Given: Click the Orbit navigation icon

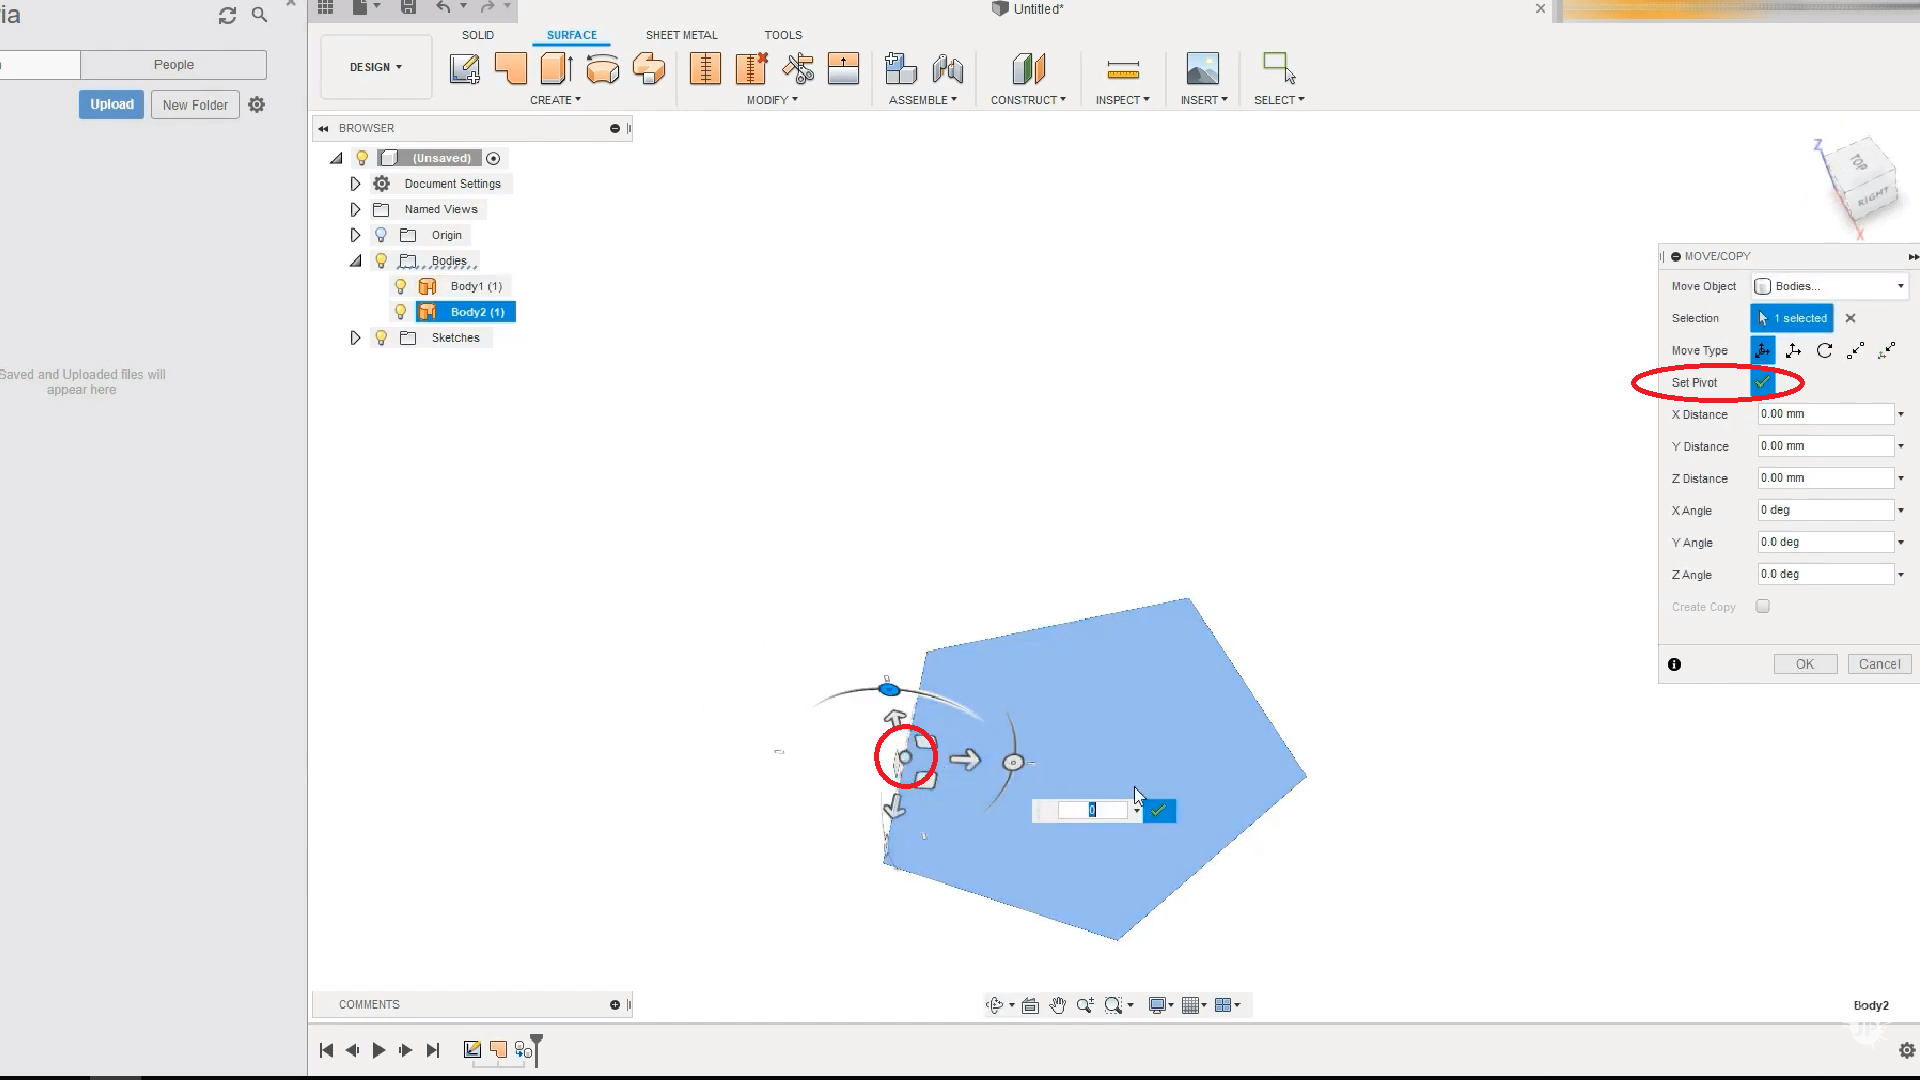Looking at the screenshot, I should coord(994,1005).
